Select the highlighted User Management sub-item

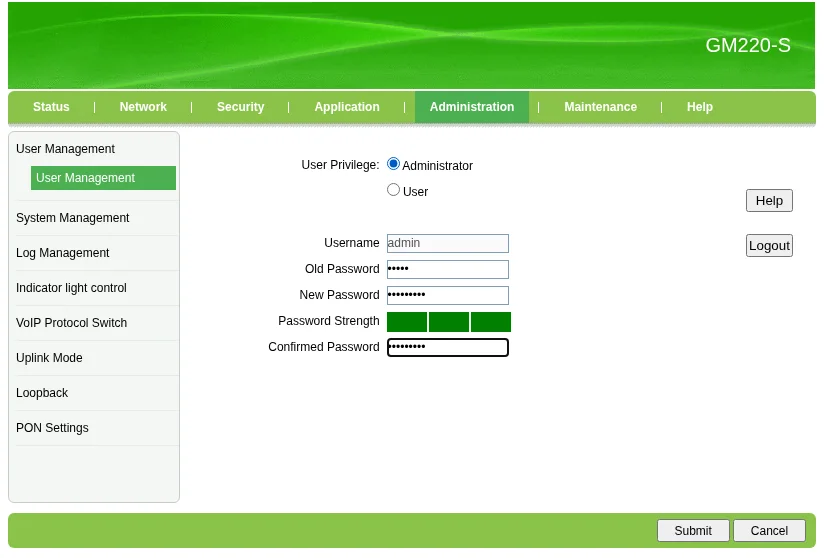click(x=103, y=178)
